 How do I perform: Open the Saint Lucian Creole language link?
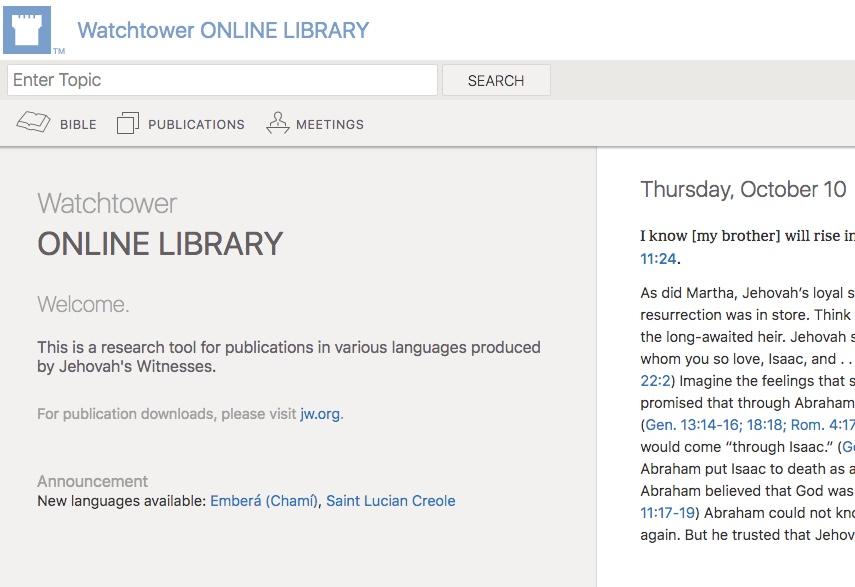pos(390,501)
